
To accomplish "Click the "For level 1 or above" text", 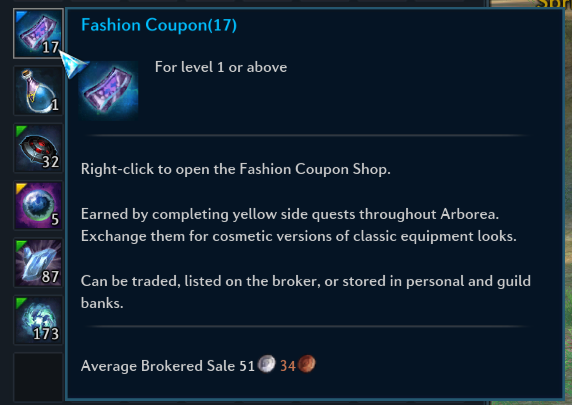I will [x=221, y=67].
